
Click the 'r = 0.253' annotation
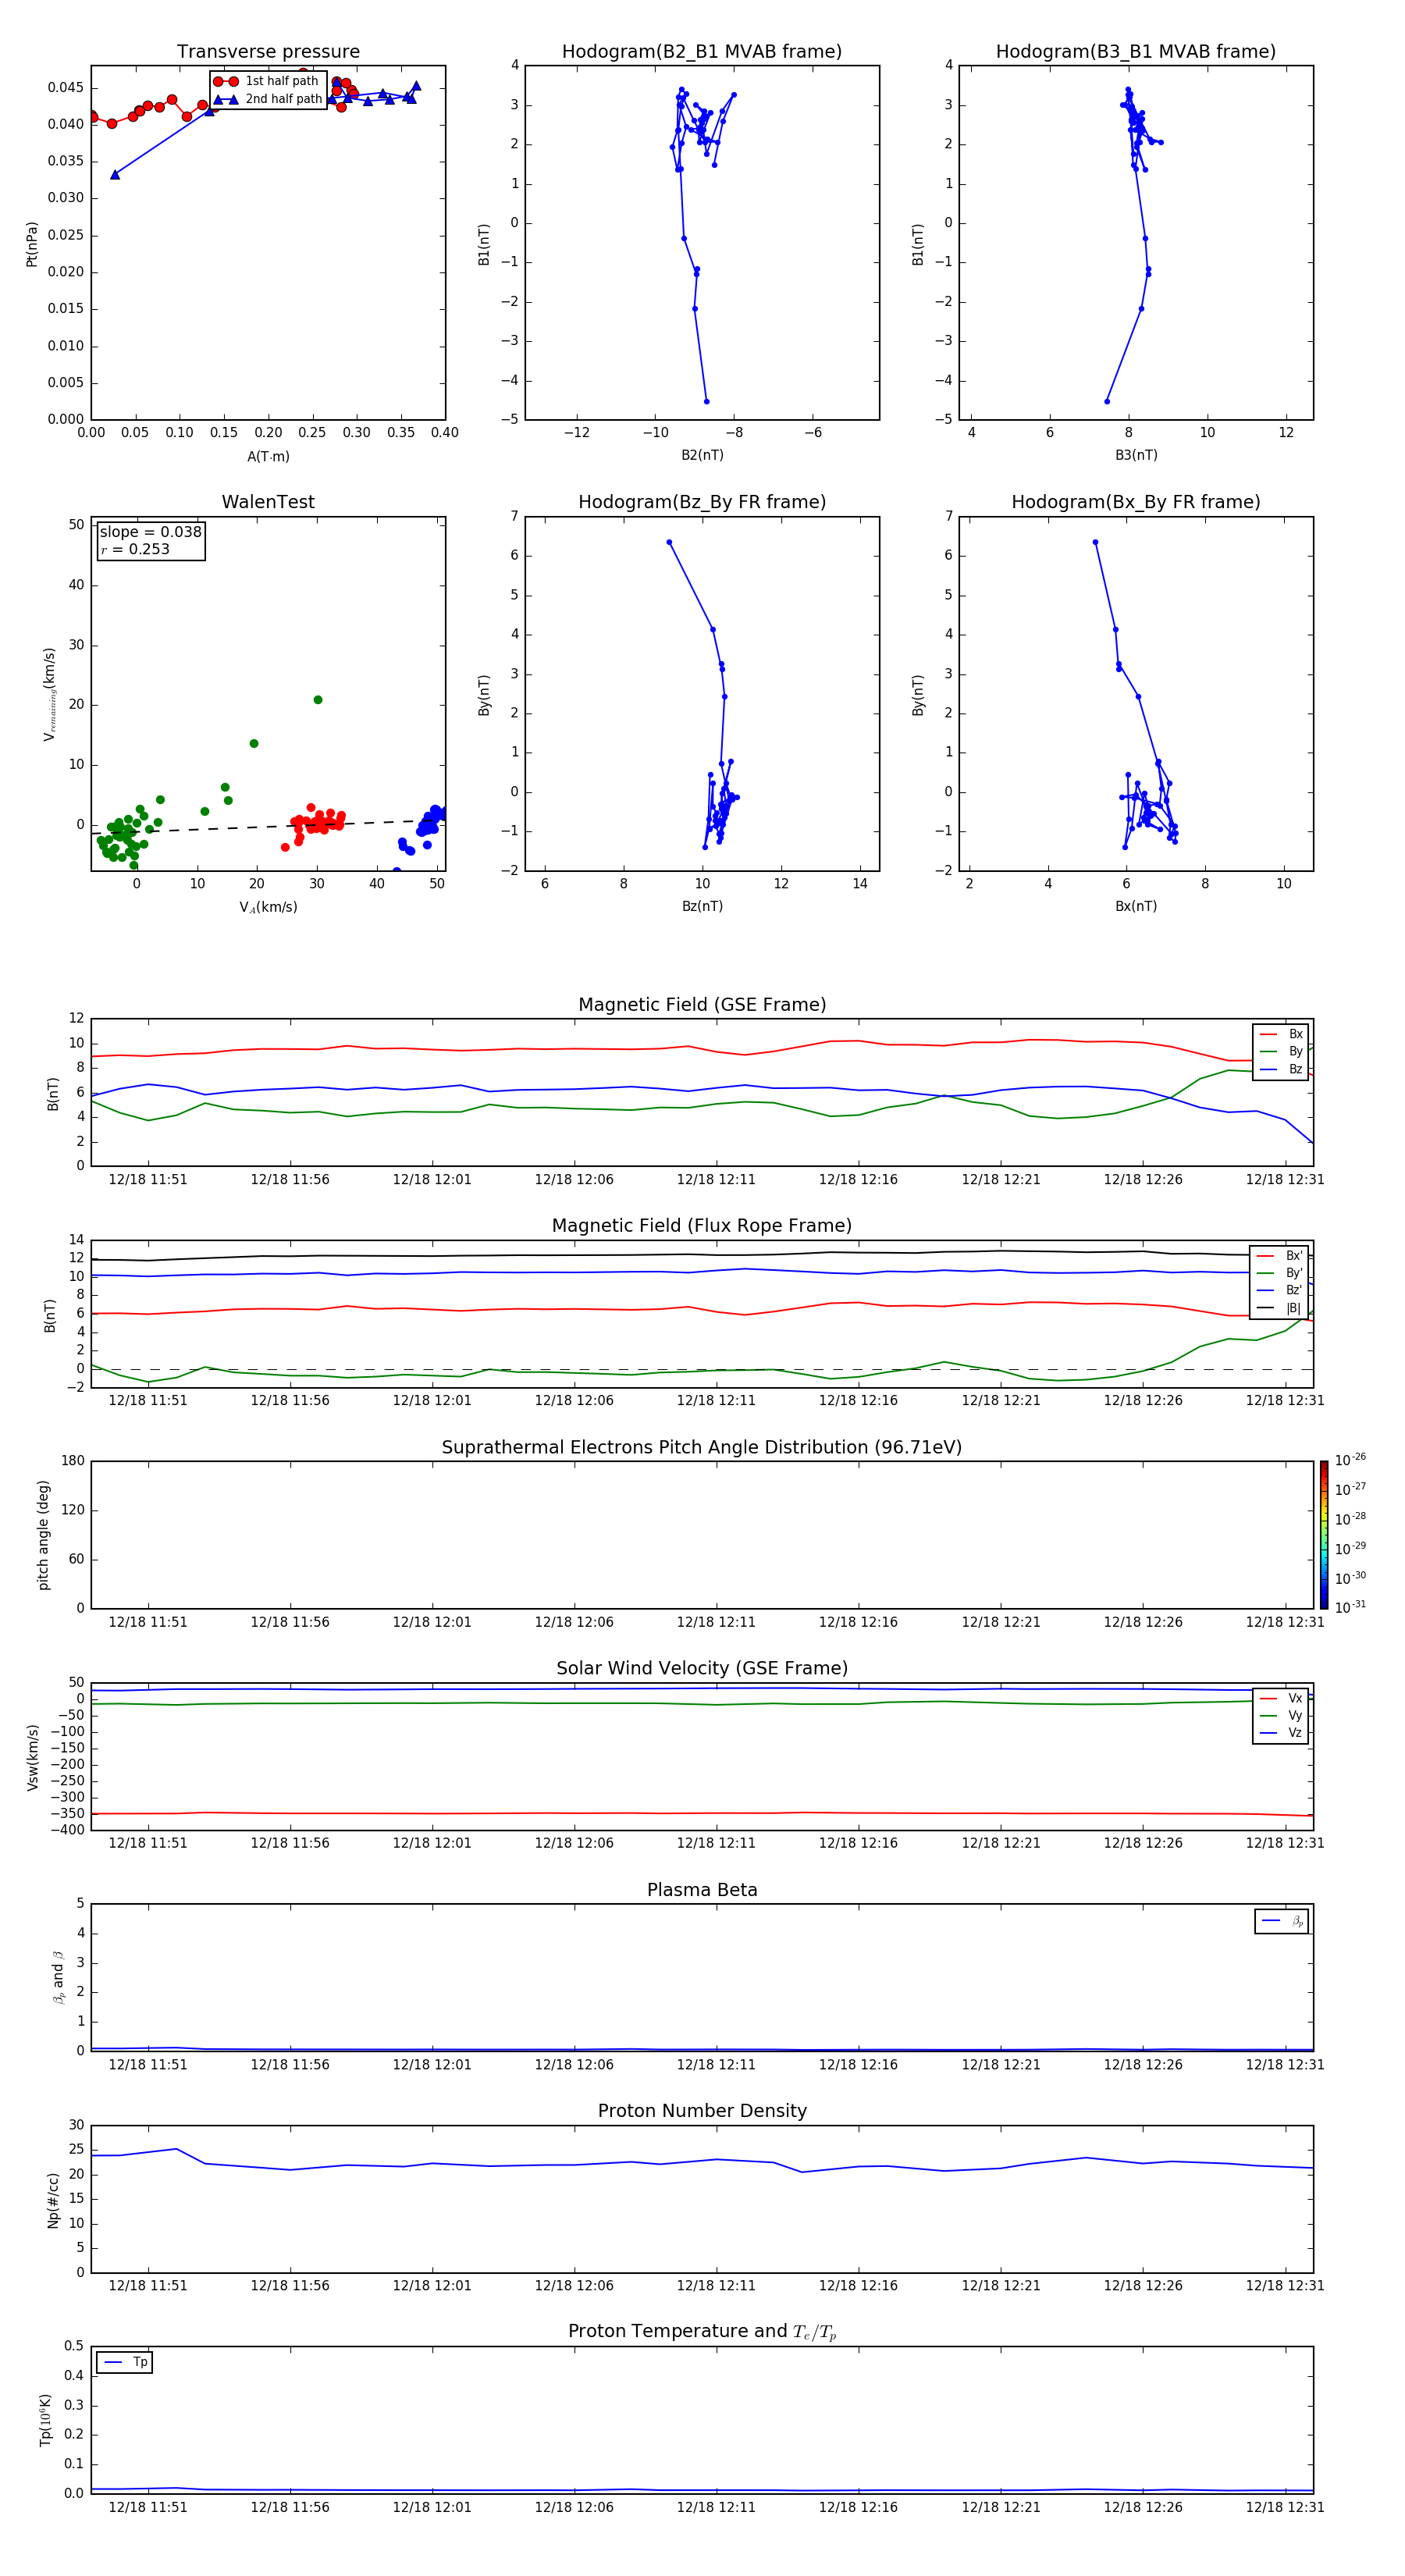pos(135,549)
